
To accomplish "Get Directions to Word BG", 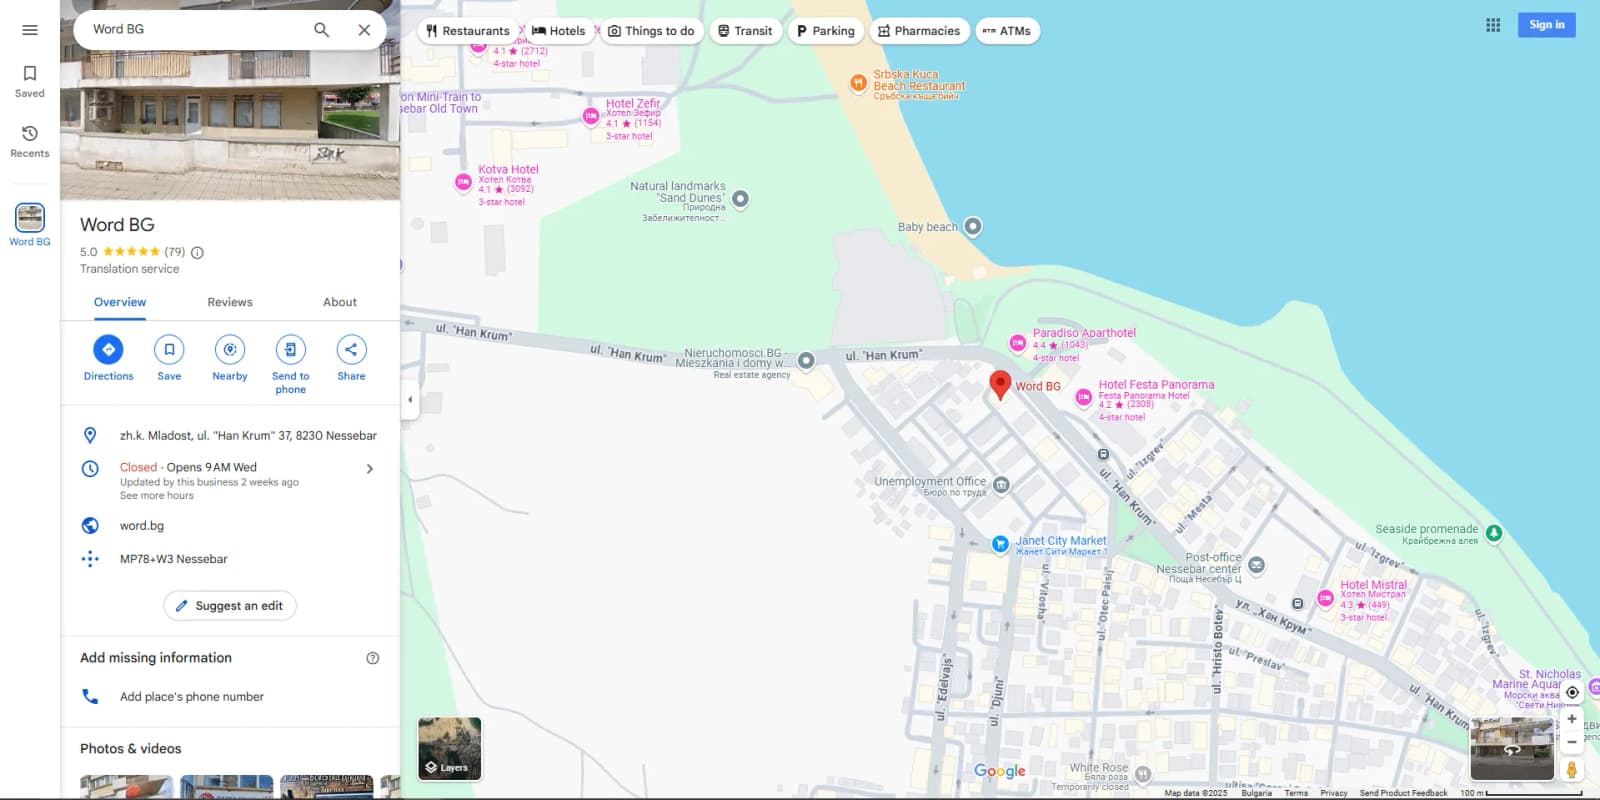I will coord(108,358).
